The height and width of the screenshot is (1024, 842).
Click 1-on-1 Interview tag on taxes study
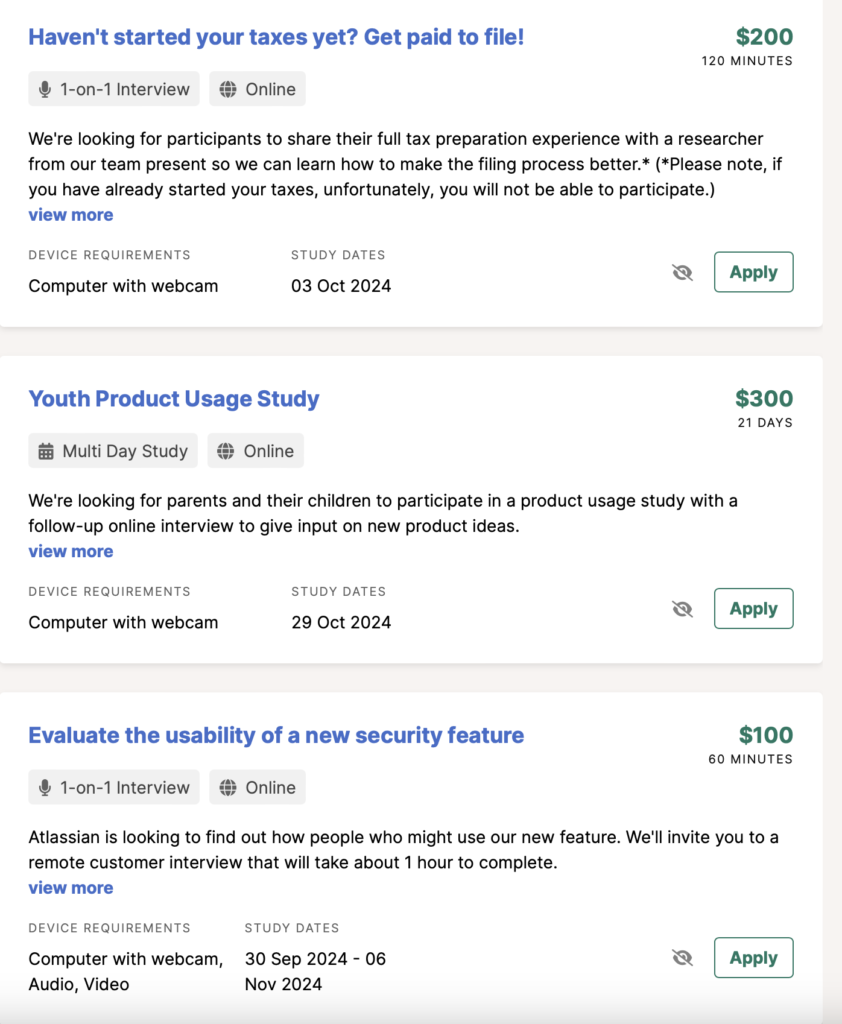114,90
